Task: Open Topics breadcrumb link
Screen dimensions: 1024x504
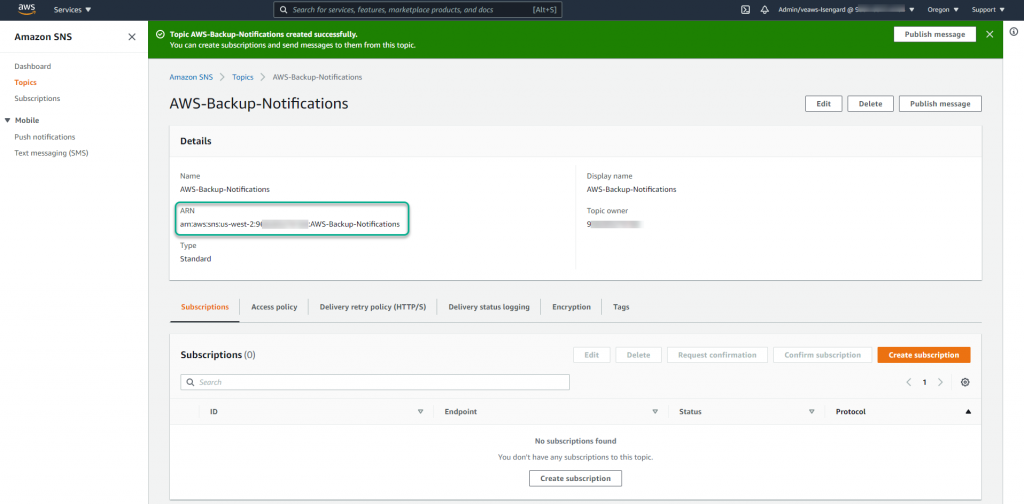Action: (x=242, y=77)
